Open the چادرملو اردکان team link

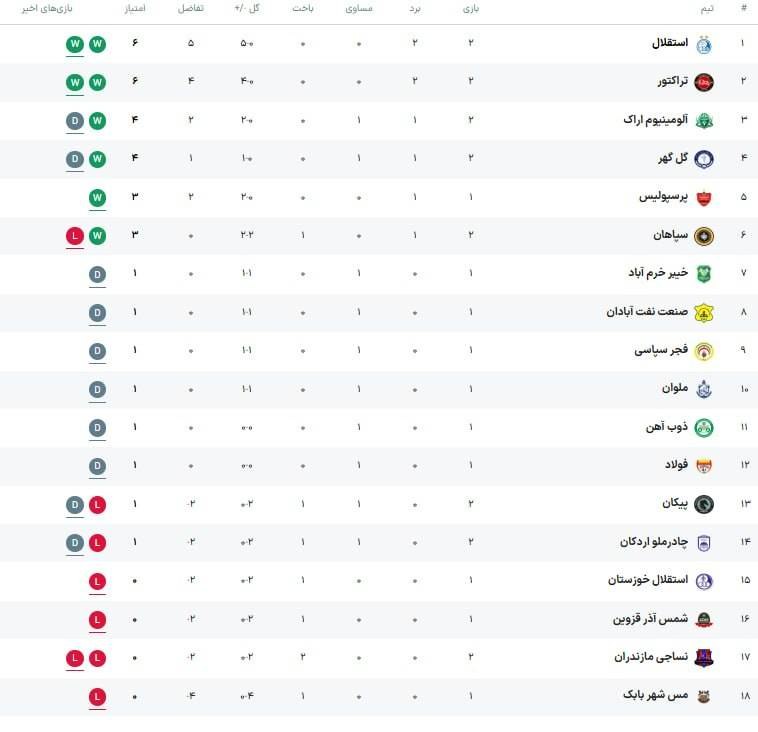tap(654, 542)
